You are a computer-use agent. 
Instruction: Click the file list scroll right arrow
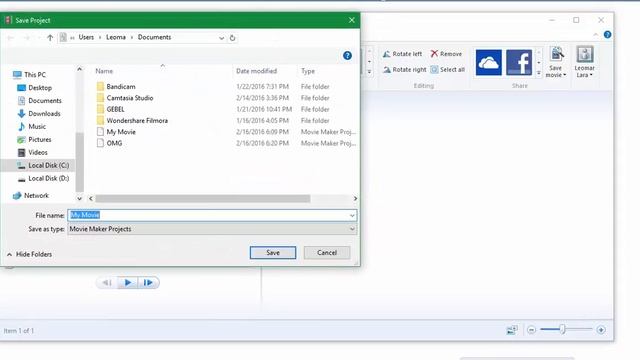[355, 198]
